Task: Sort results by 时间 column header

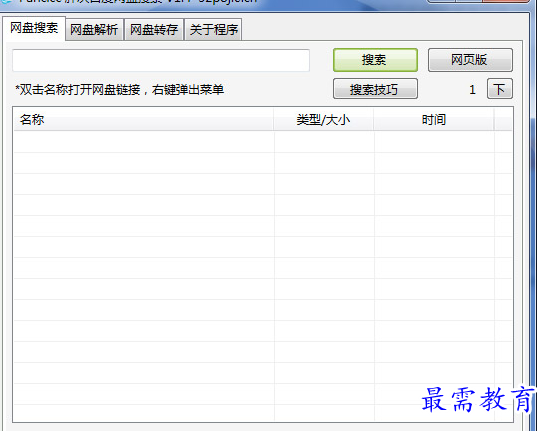Action: (x=434, y=120)
